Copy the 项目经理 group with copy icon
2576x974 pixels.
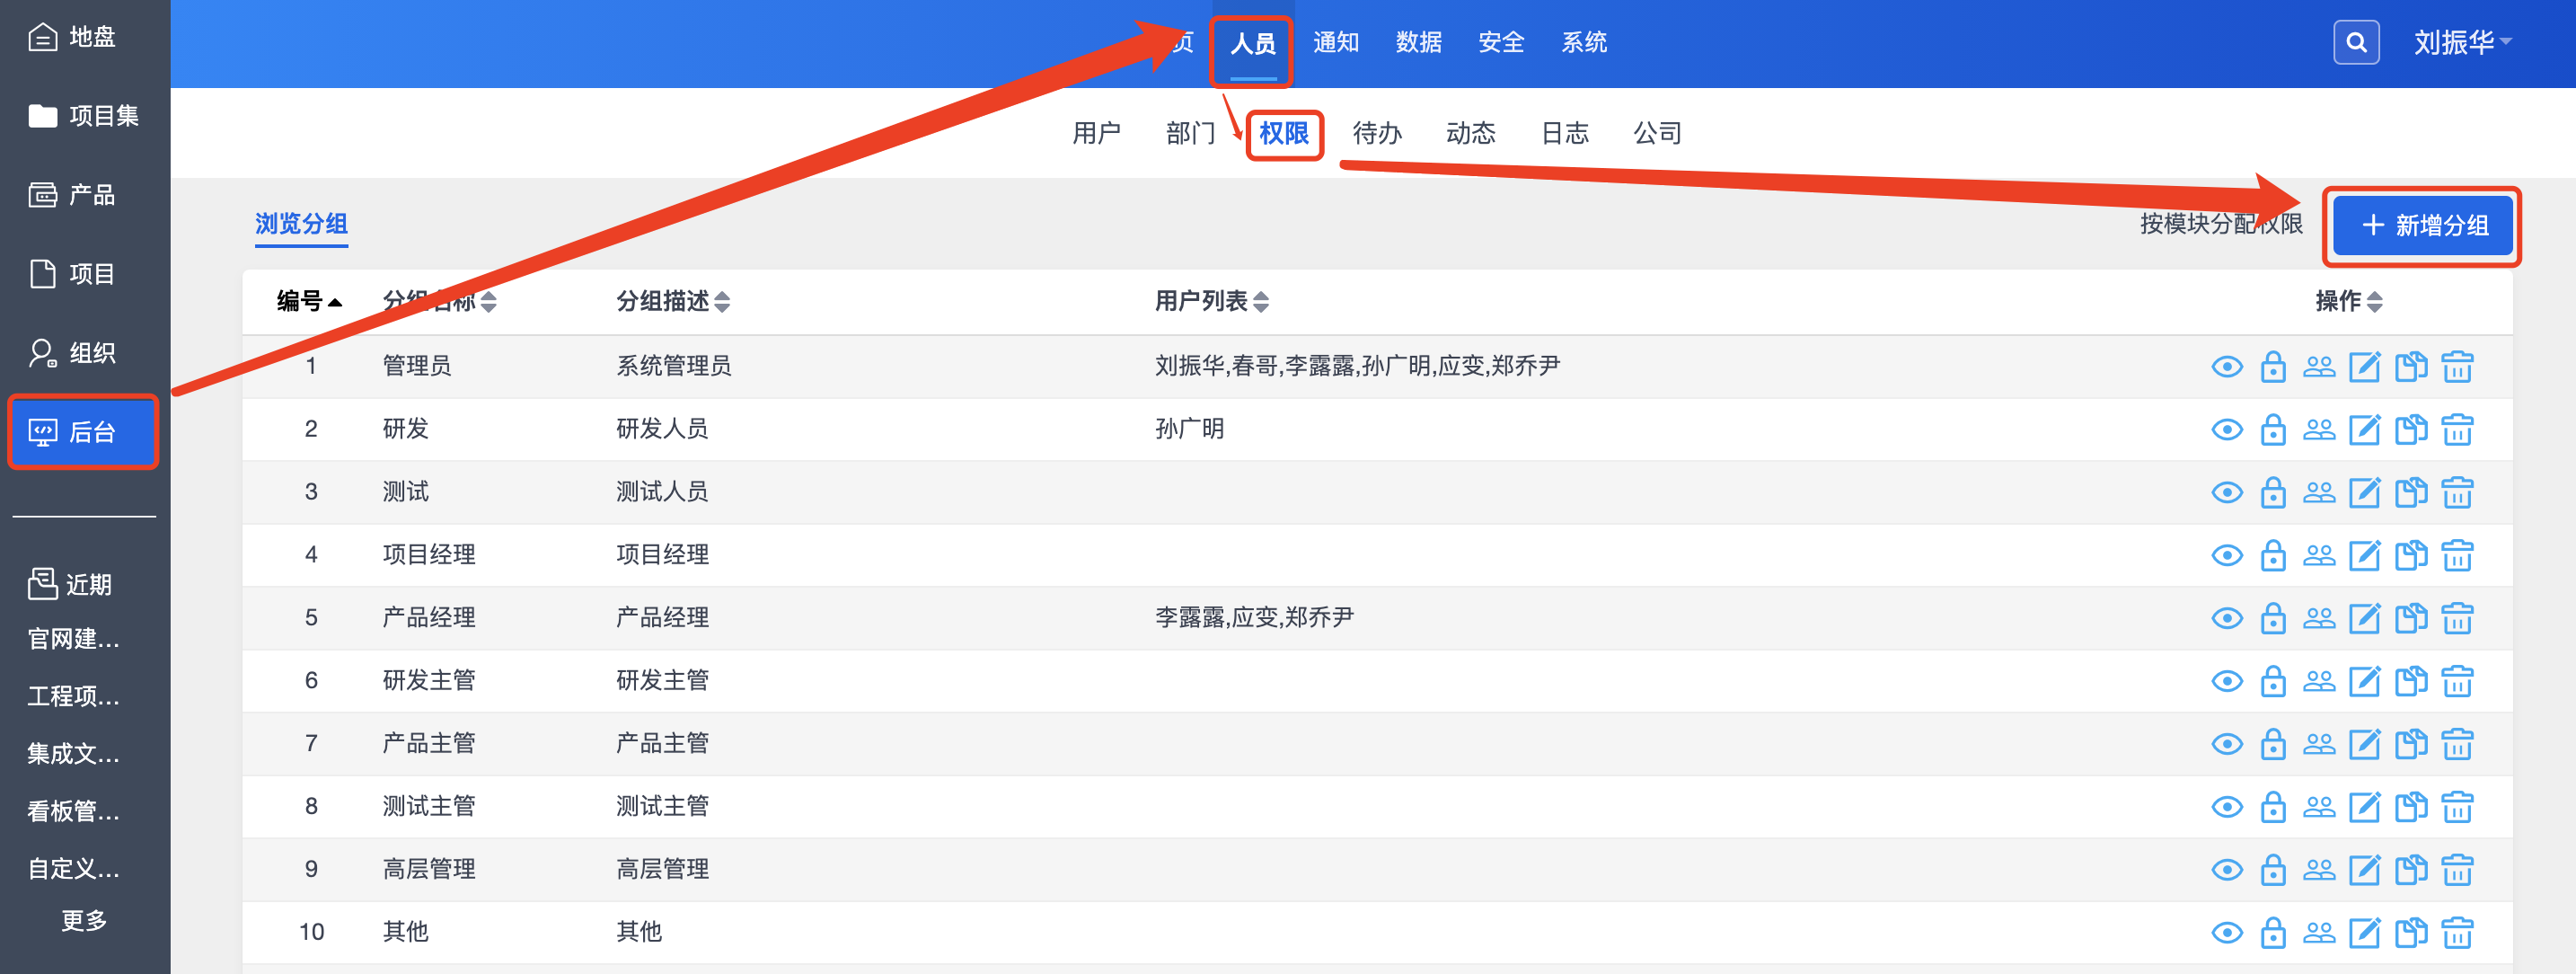pyautogui.click(x=2410, y=556)
